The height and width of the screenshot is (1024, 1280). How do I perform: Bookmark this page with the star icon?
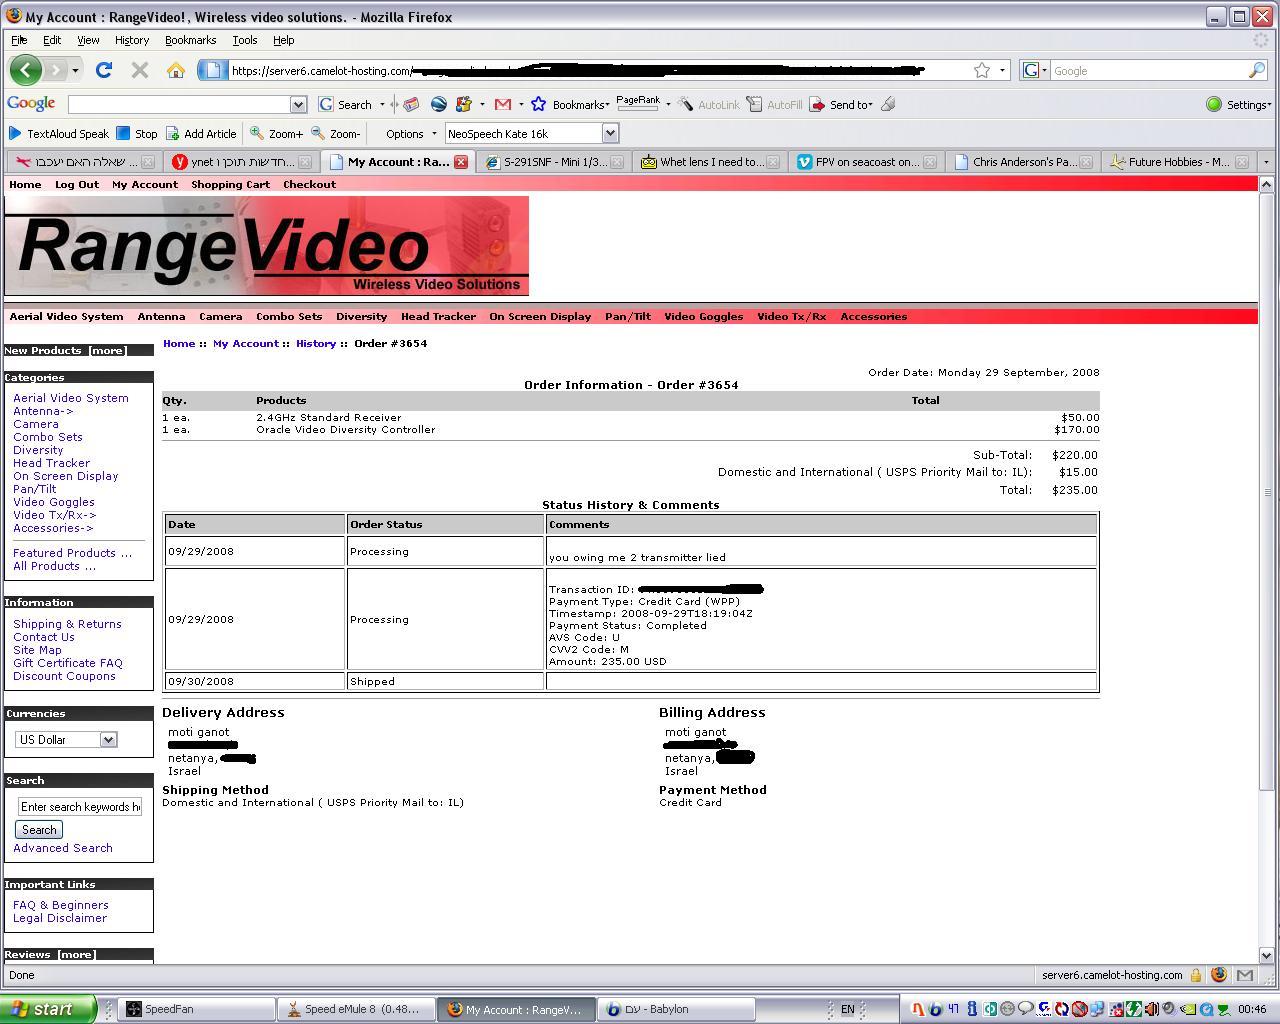[982, 70]
